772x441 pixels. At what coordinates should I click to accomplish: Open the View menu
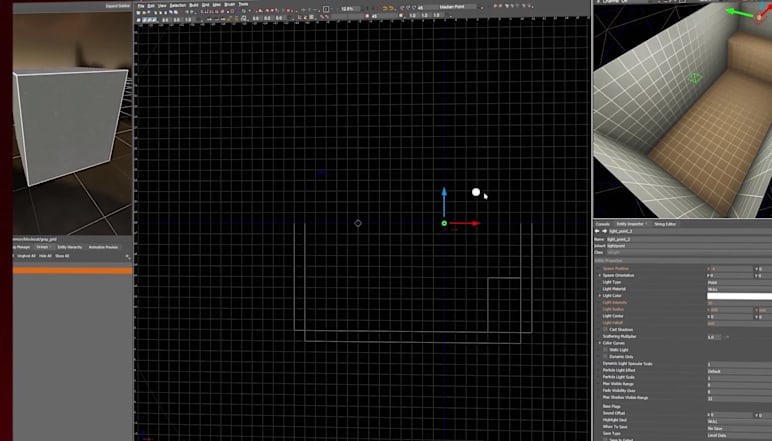pyautogui.click(x=162, y=5)
